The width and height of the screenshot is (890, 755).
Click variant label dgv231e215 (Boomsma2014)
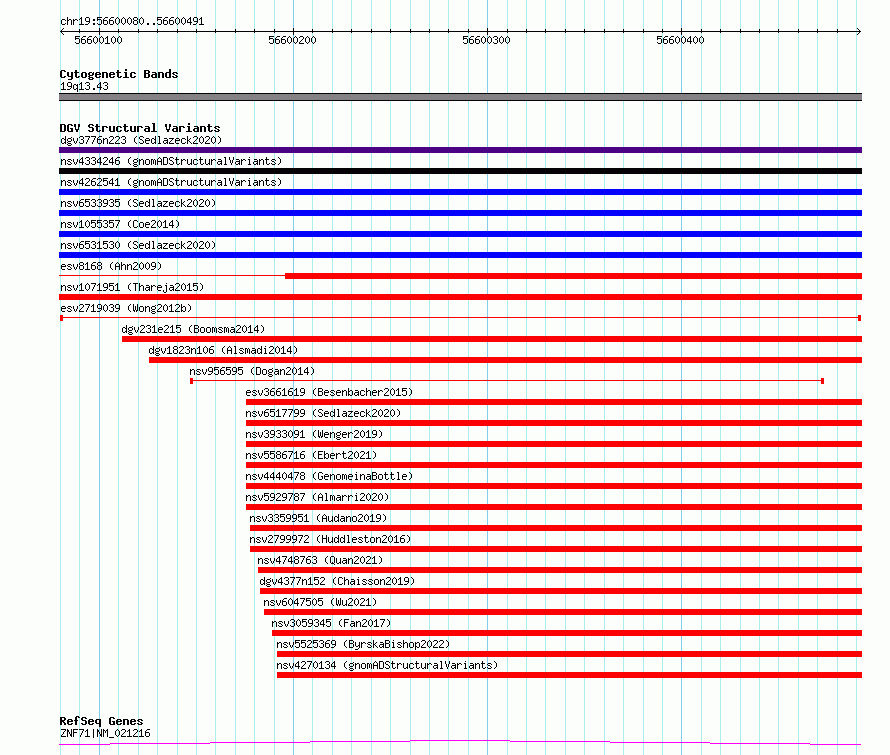(x=193, y=329)
